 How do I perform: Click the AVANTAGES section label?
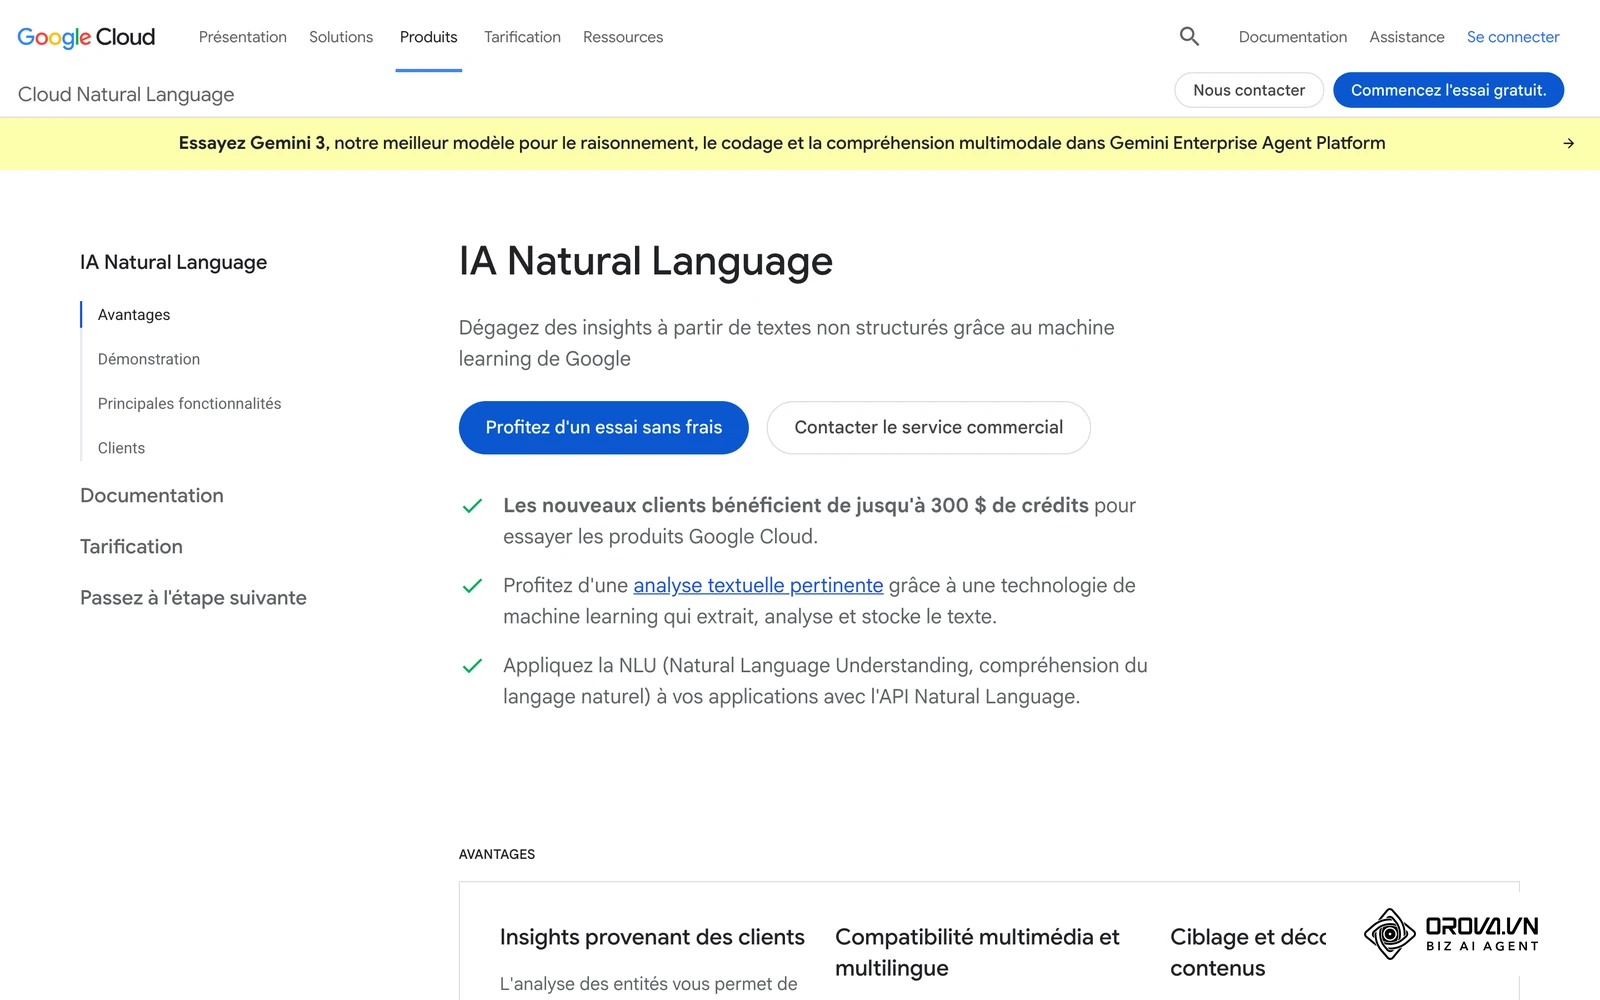click(x=497, y=854)
